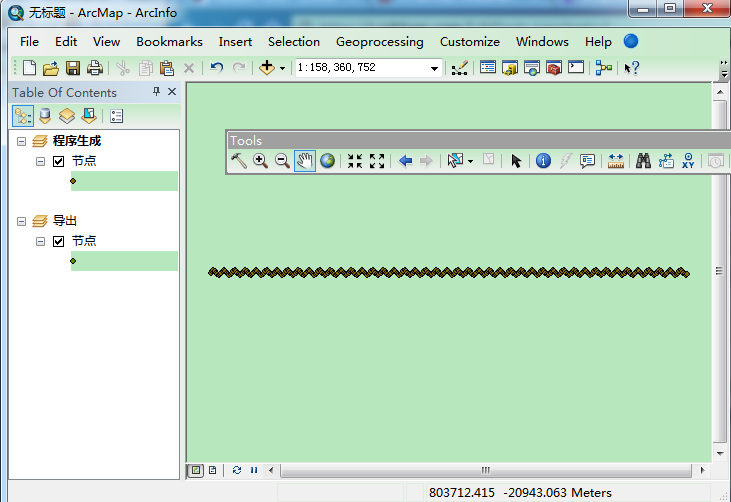Open the Catalog window icon

coord(510,68)
